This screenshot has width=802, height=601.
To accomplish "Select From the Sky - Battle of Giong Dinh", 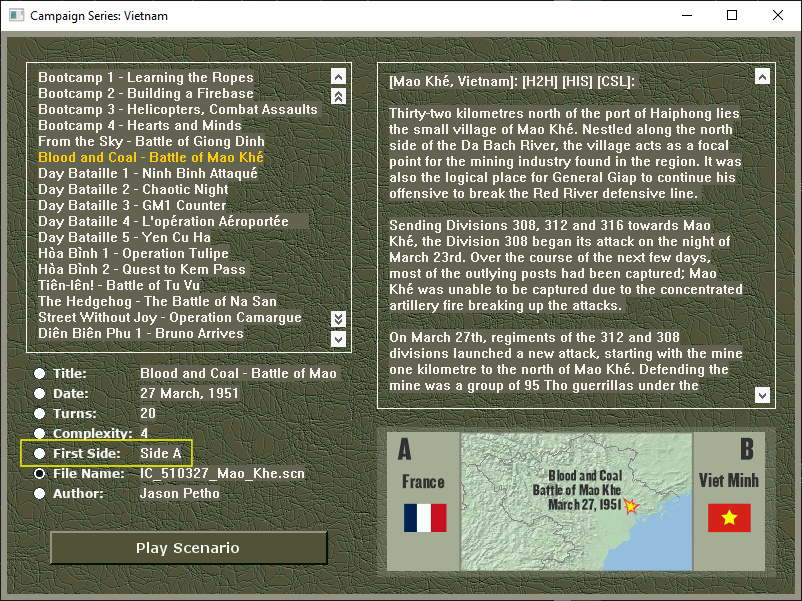I will pos(151,141).
